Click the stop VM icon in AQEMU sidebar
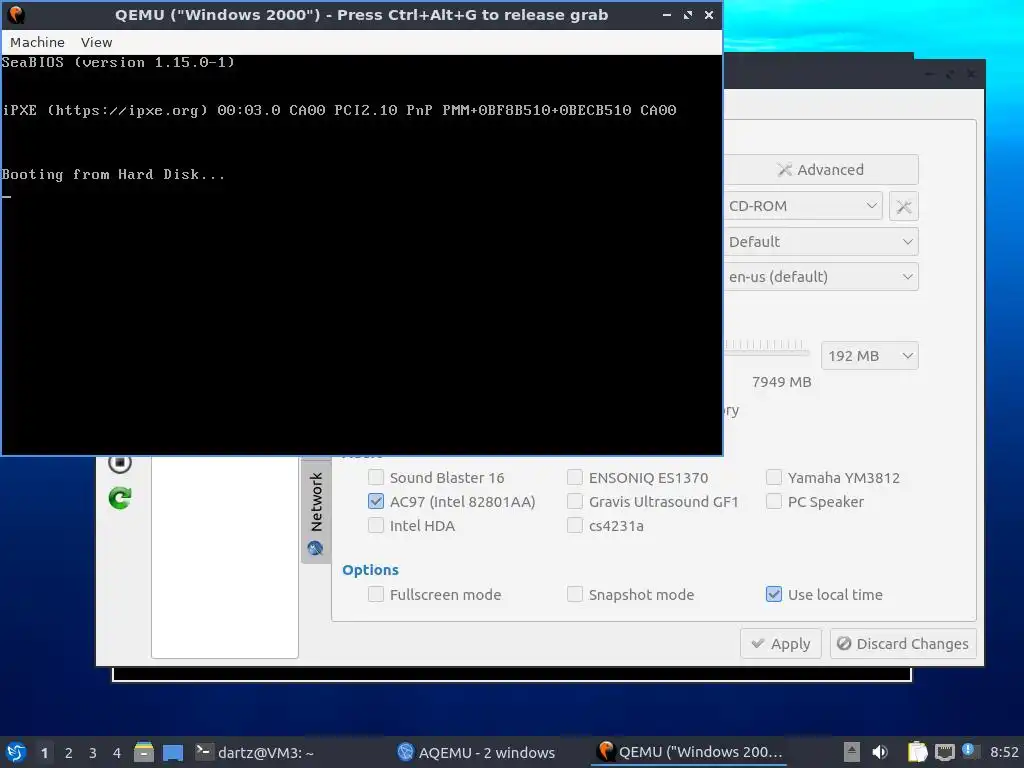Image resolution: width=1024 pixels, height=768 pixels. click(120, 463)
